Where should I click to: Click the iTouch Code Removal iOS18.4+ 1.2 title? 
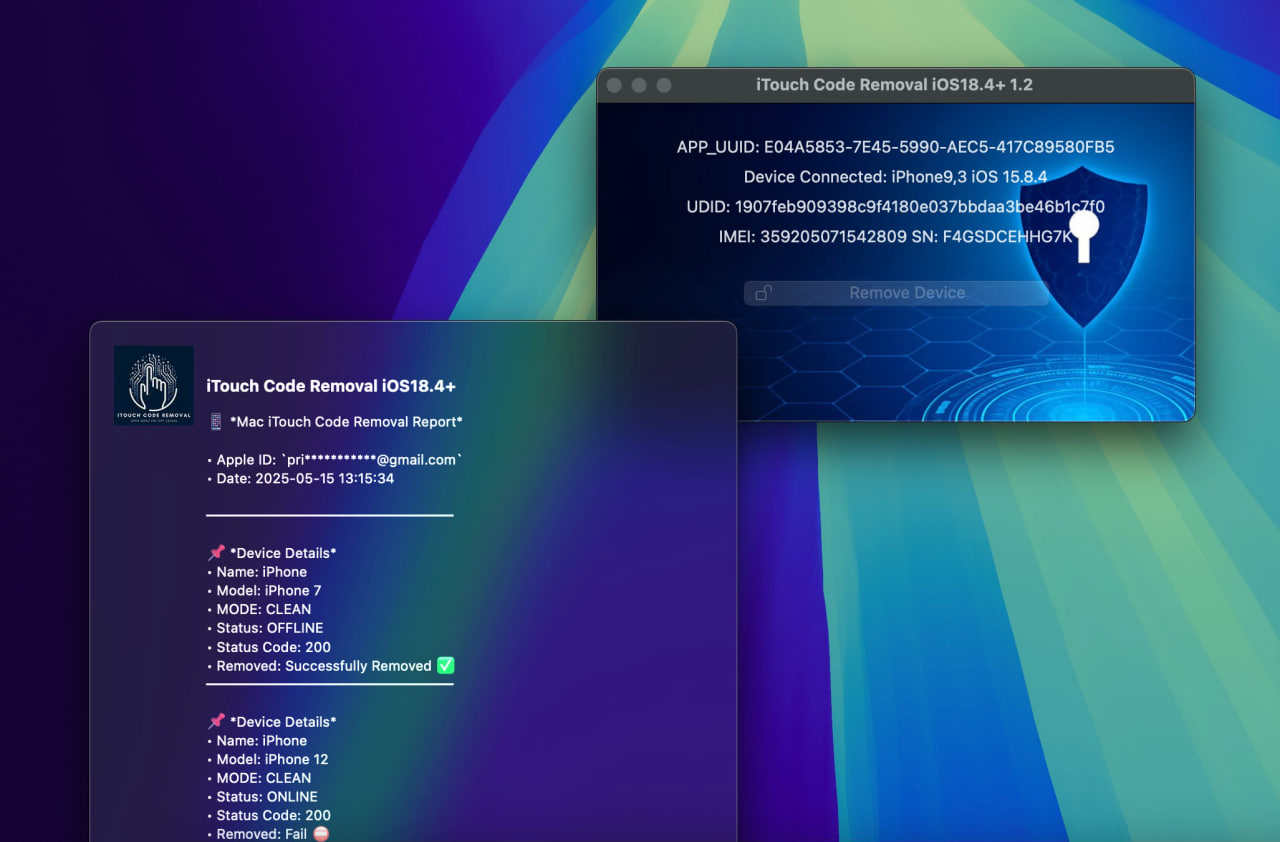click(895, 85)
